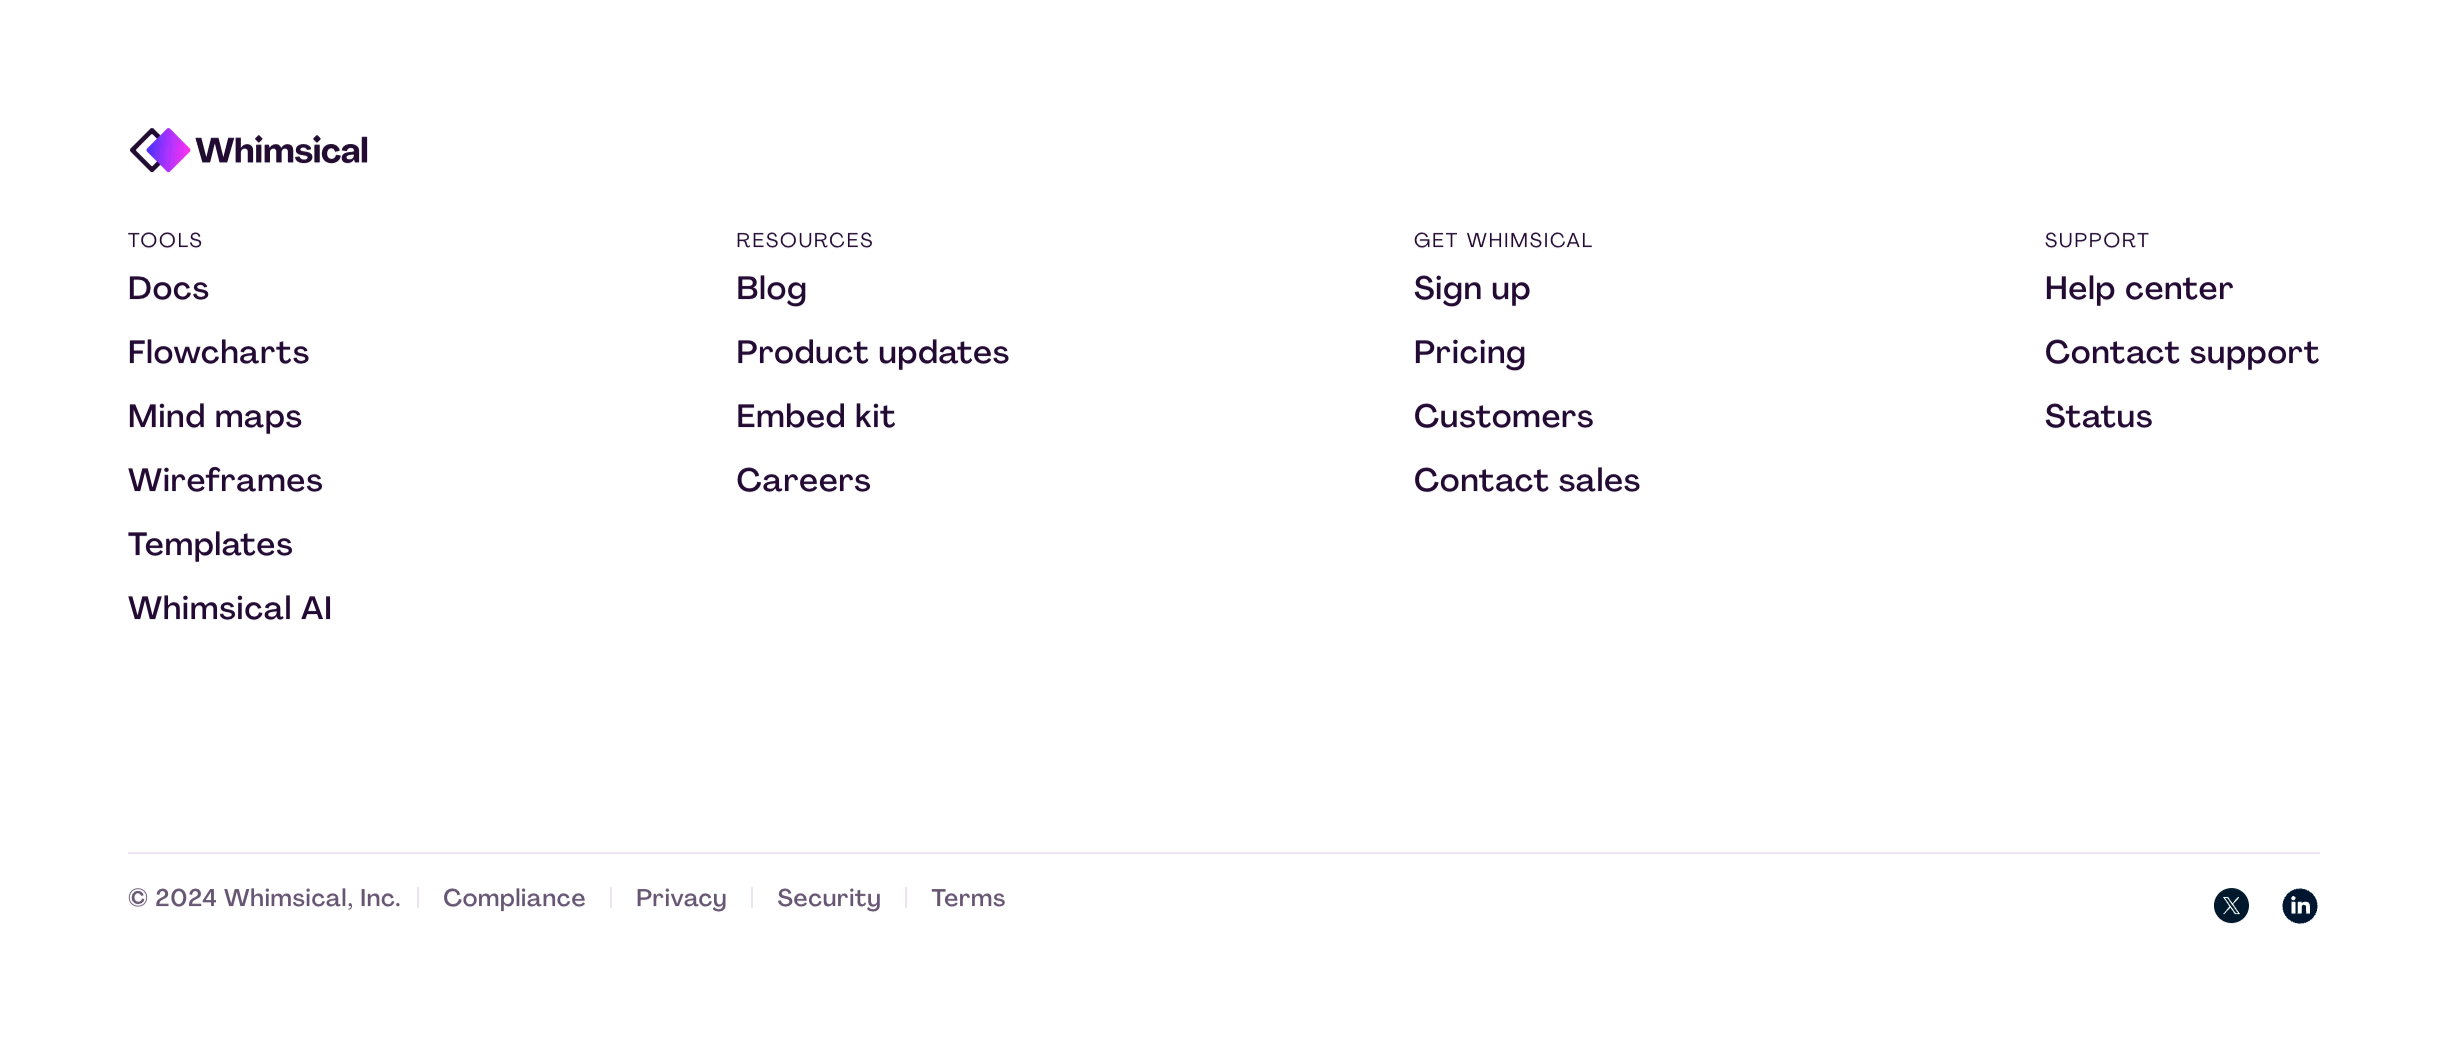Go to Flowcharts page
Image resolution: width=2448 pixels, height=1053 pixels.
218,353
